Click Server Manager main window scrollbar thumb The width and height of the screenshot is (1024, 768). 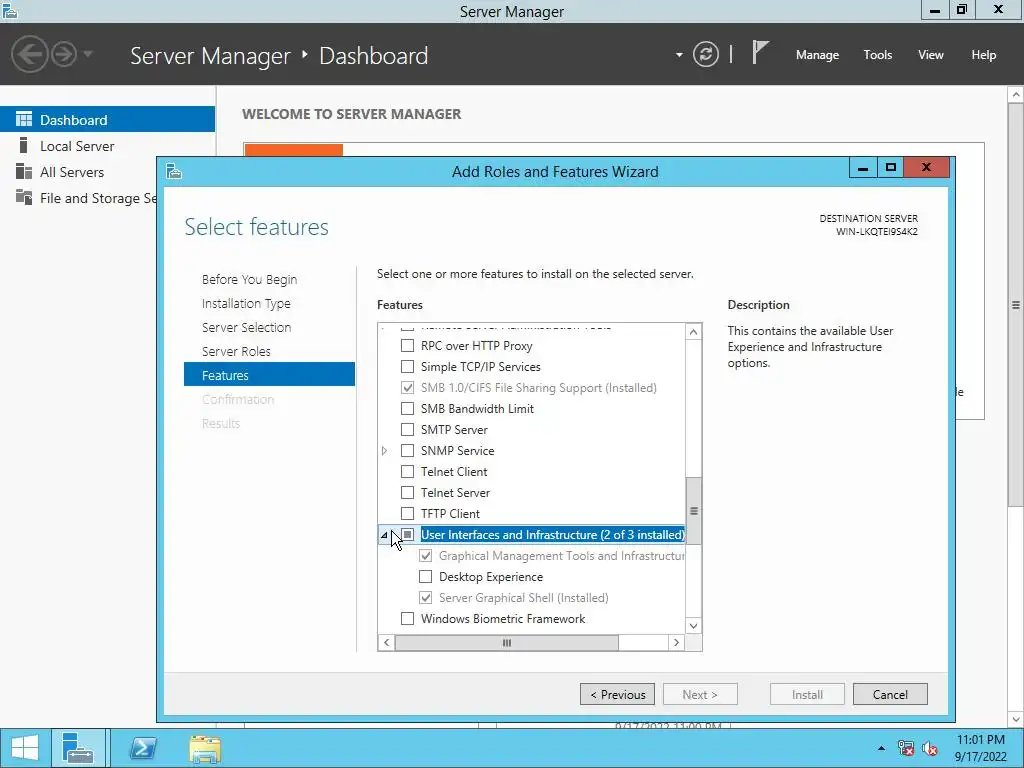(1016, 304)
